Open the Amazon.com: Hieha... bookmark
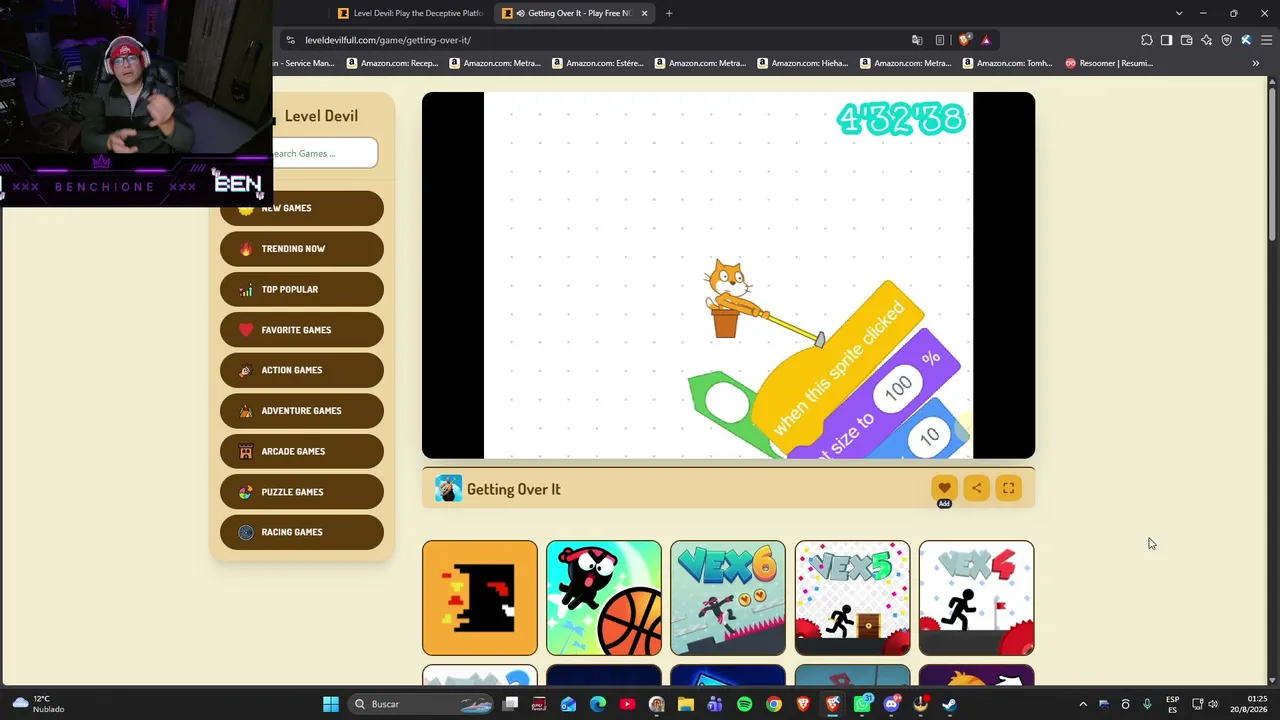The height and width of the screenshot is (720, 1280). pyautogui.click(x=803, y=63)
